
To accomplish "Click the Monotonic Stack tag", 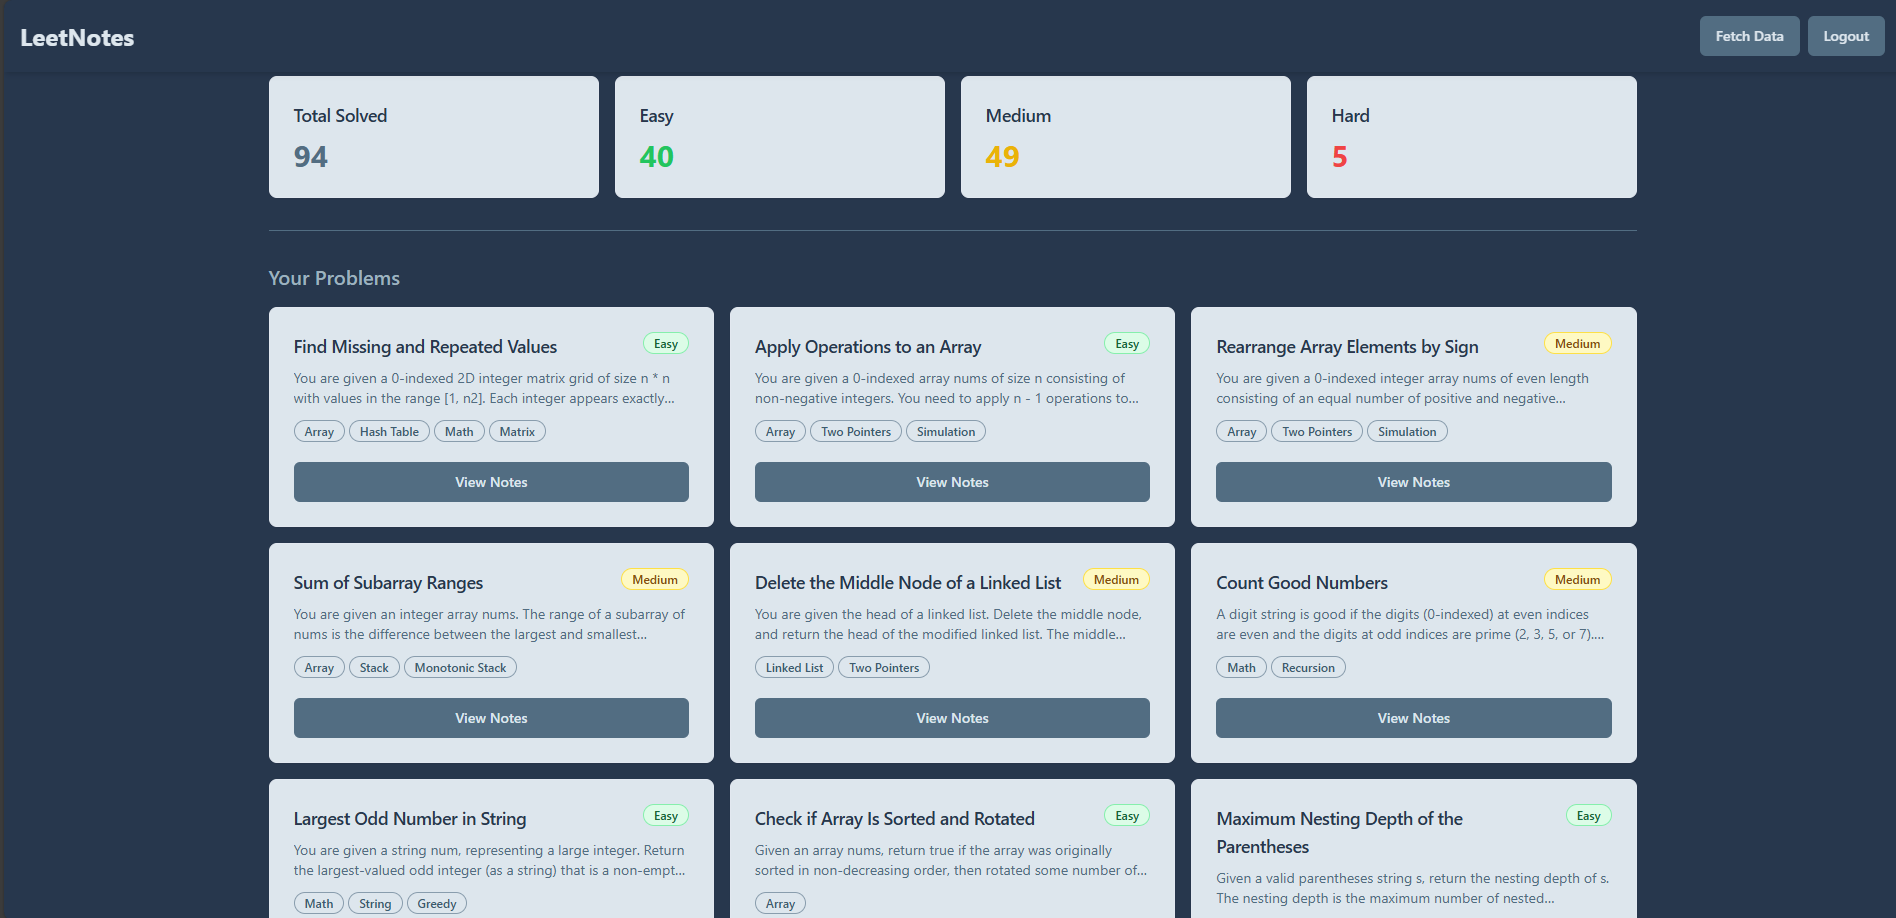I will (x=460, y=668).
